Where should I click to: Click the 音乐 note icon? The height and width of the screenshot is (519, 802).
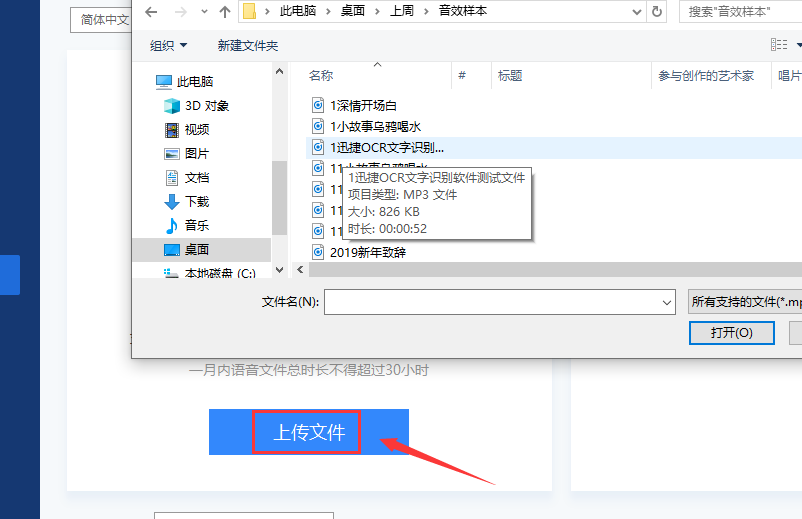172,225
